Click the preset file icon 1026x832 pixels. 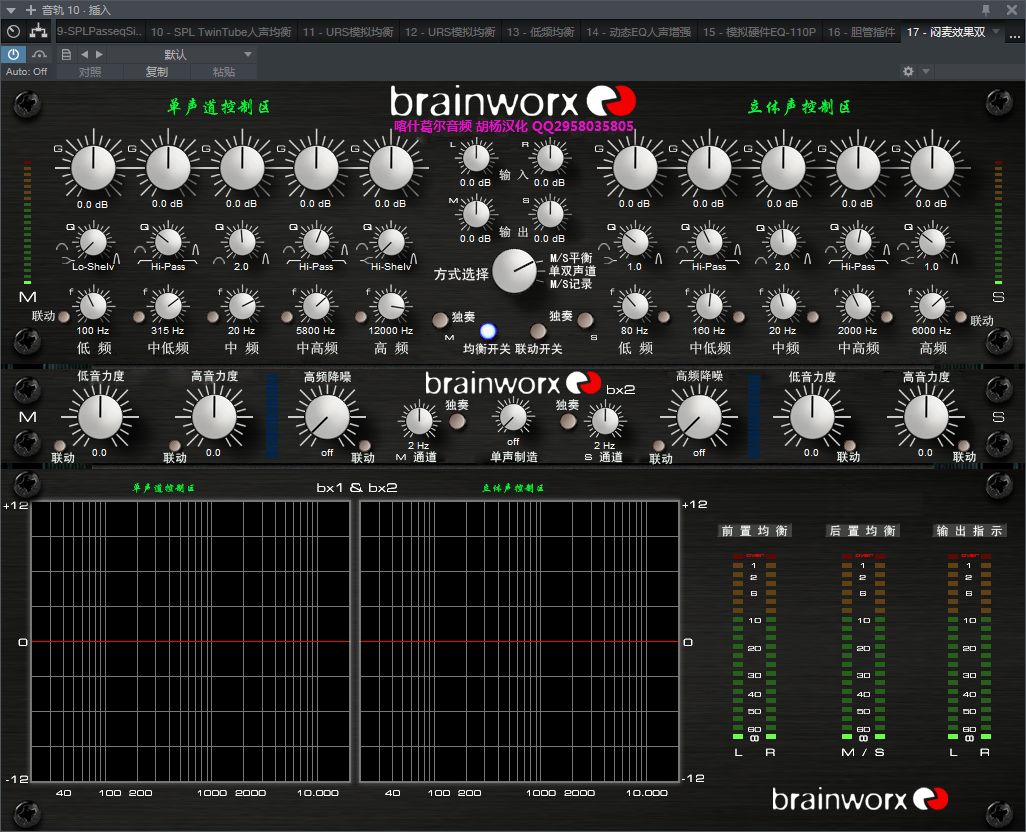click(66, 54)
